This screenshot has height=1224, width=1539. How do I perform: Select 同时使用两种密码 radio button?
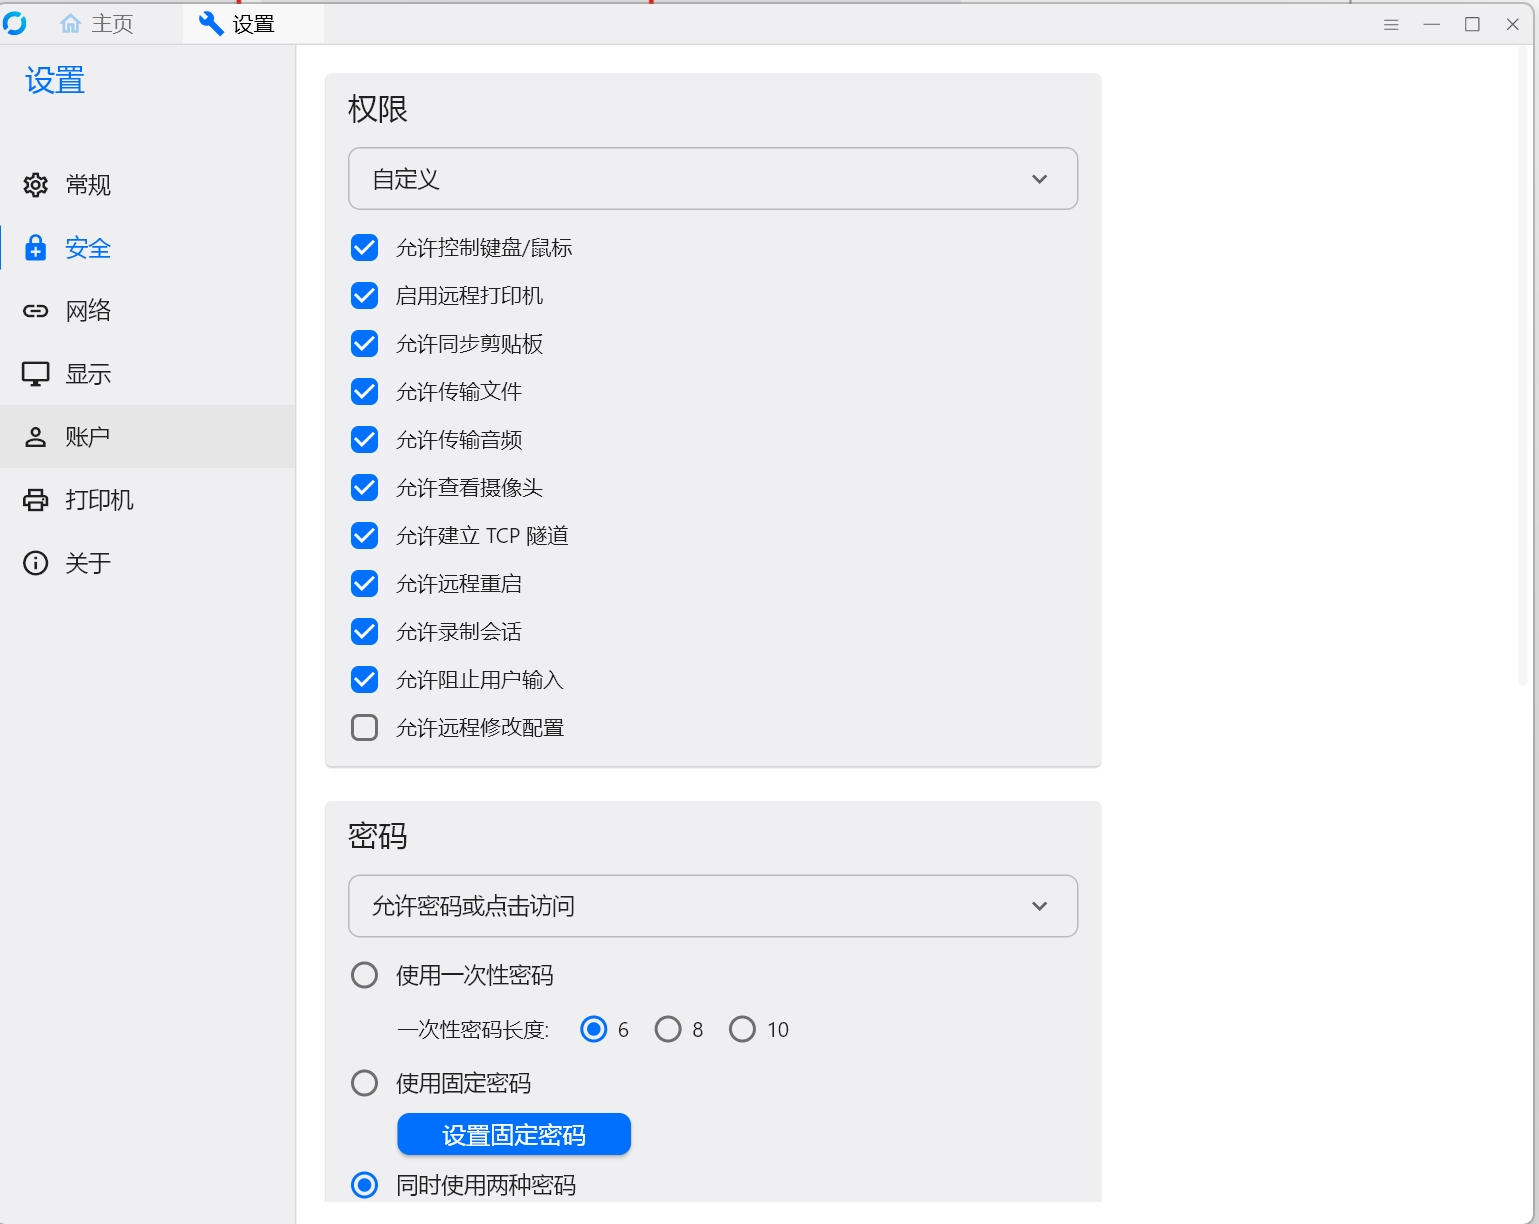(365, 1185)
